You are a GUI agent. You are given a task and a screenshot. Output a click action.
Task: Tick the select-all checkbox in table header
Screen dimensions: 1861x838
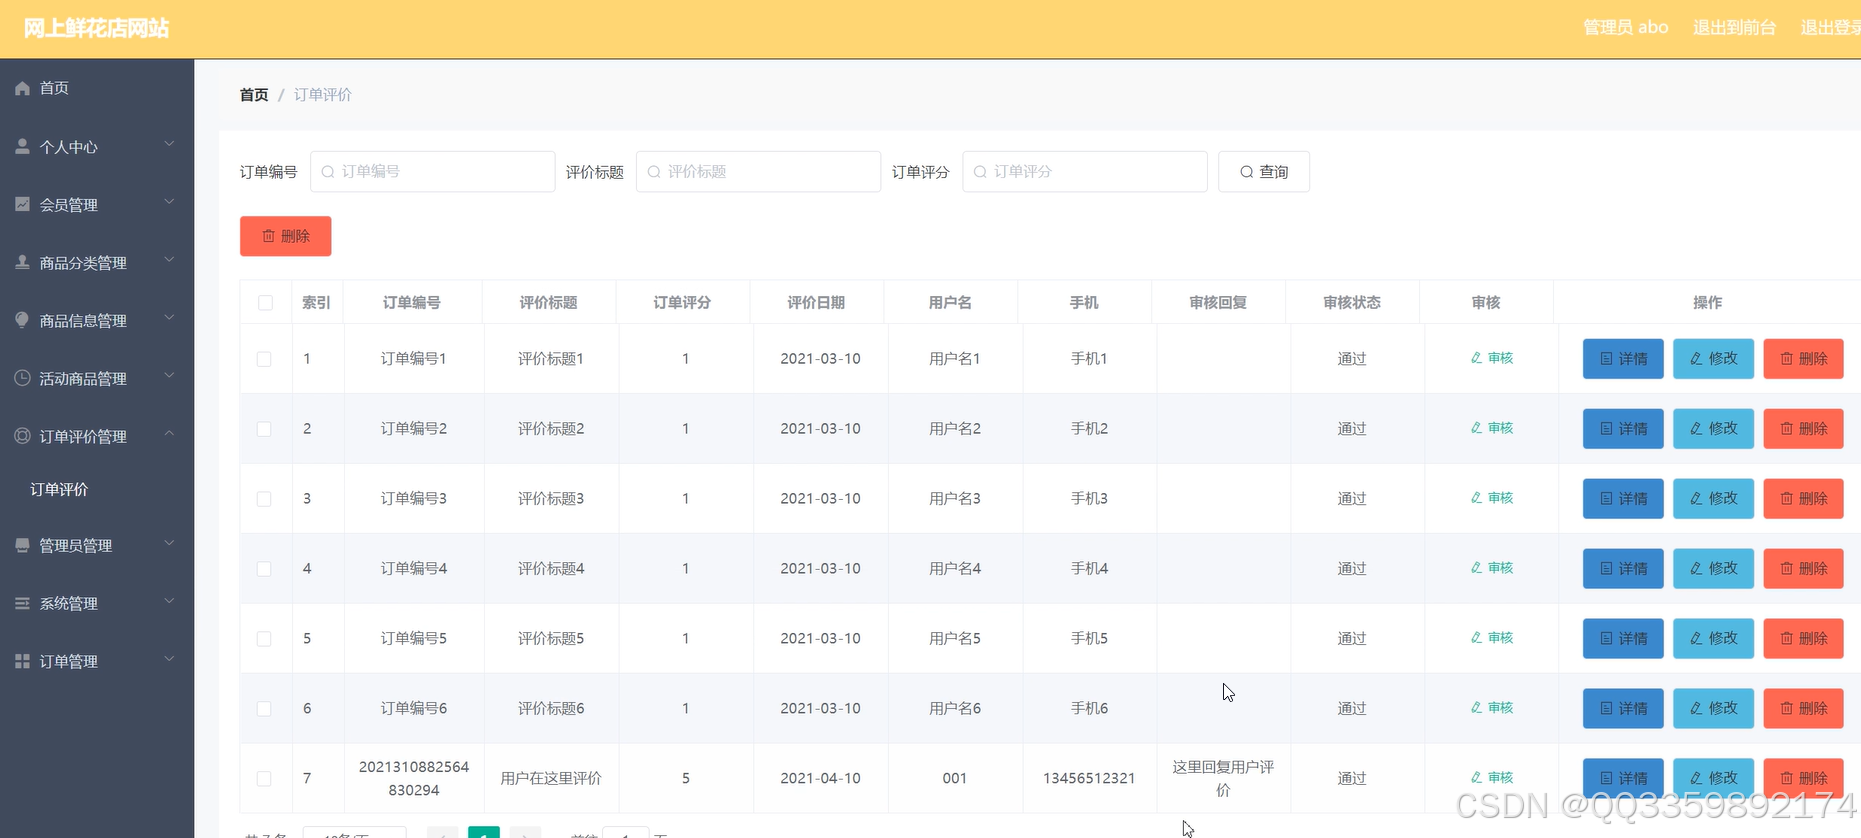pyautogui.click(x=265, y=303)
